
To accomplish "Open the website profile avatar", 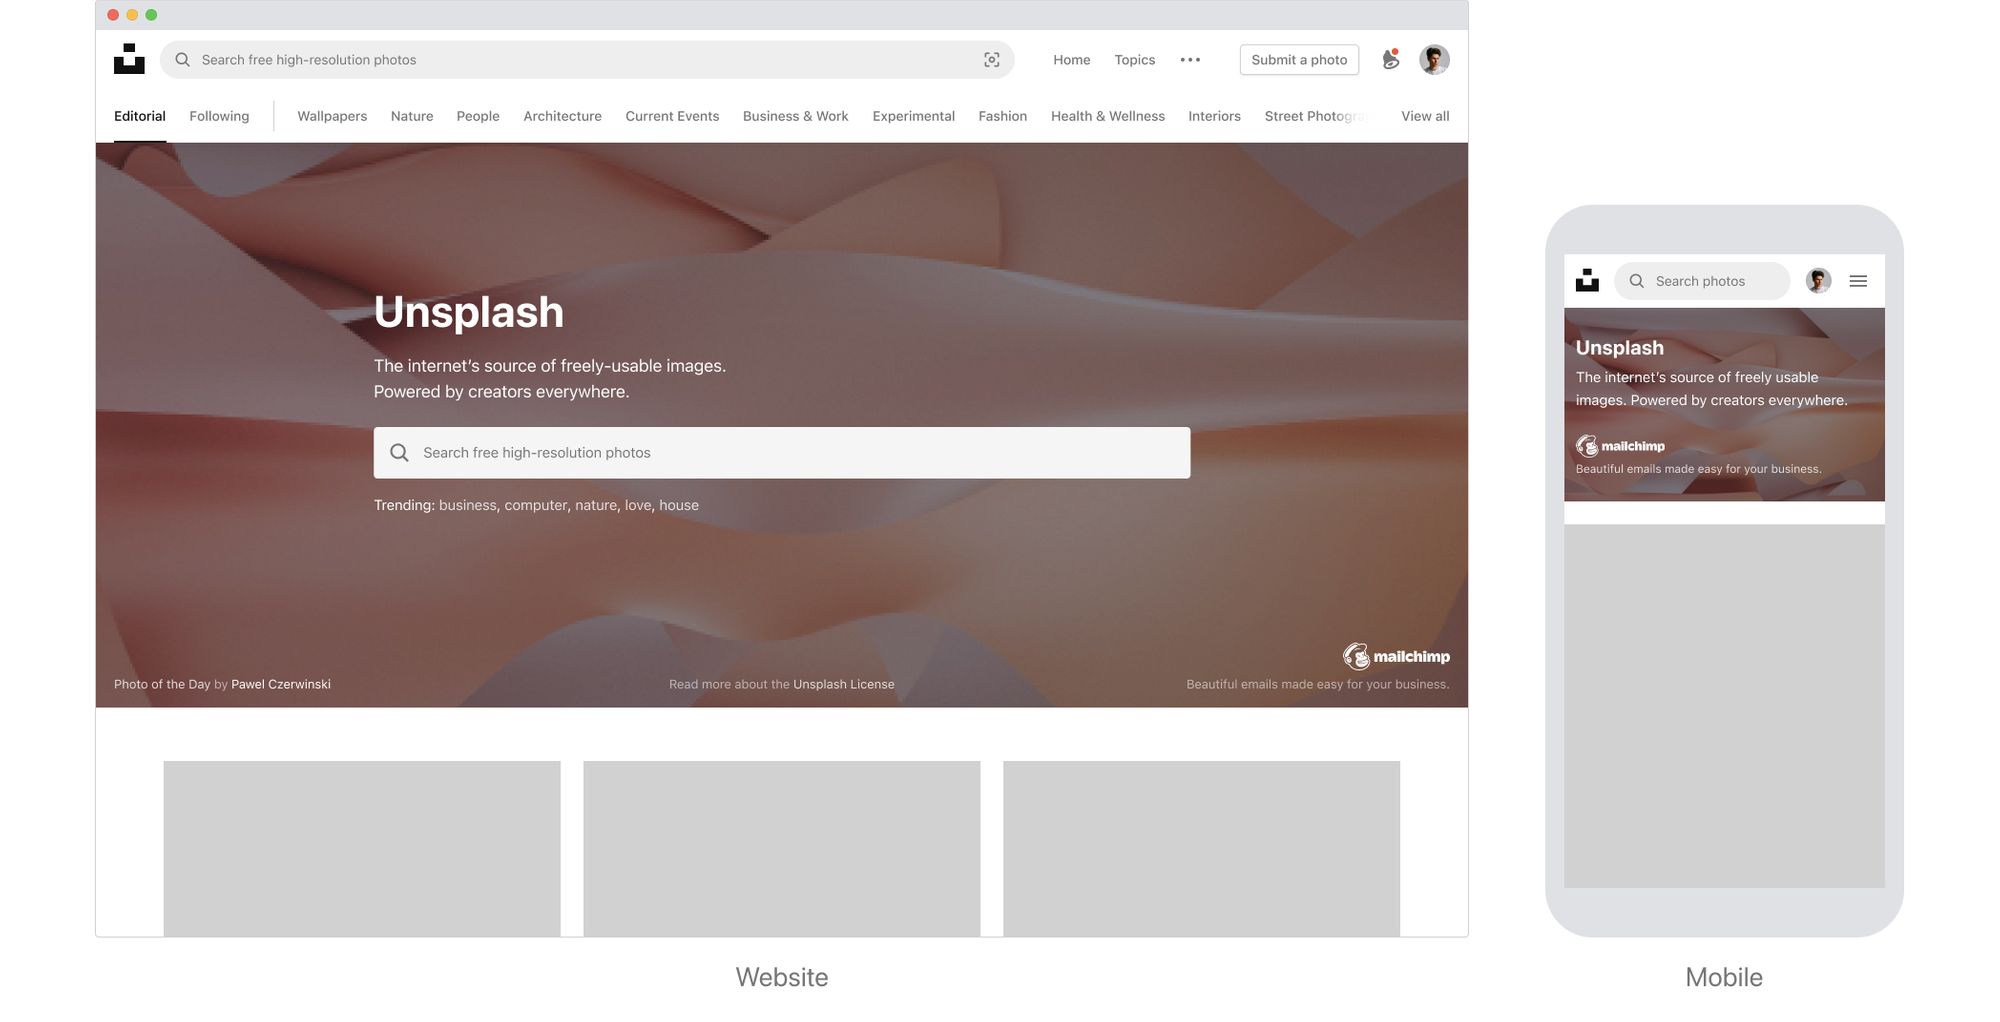I will coord(1434,60).
